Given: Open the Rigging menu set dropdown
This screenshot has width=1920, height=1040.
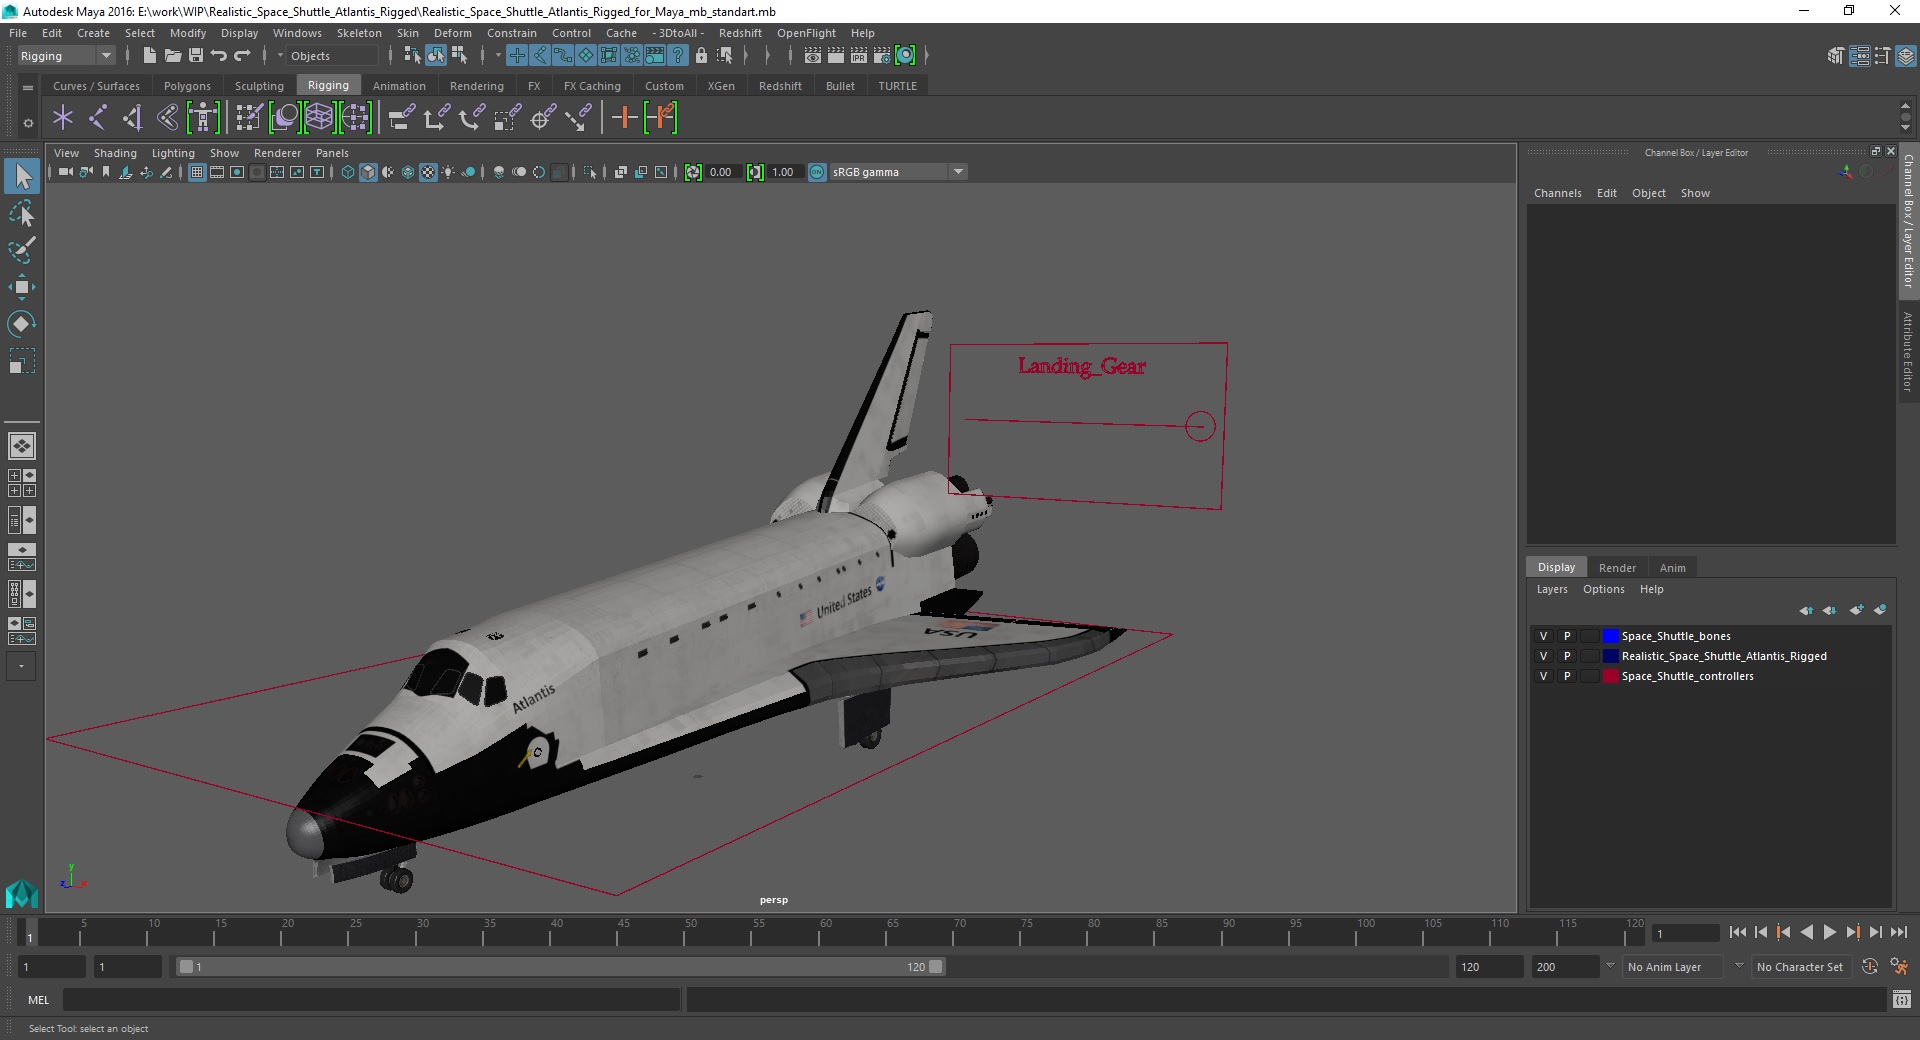Looking at the screenshot, I should tap(66, 56).
